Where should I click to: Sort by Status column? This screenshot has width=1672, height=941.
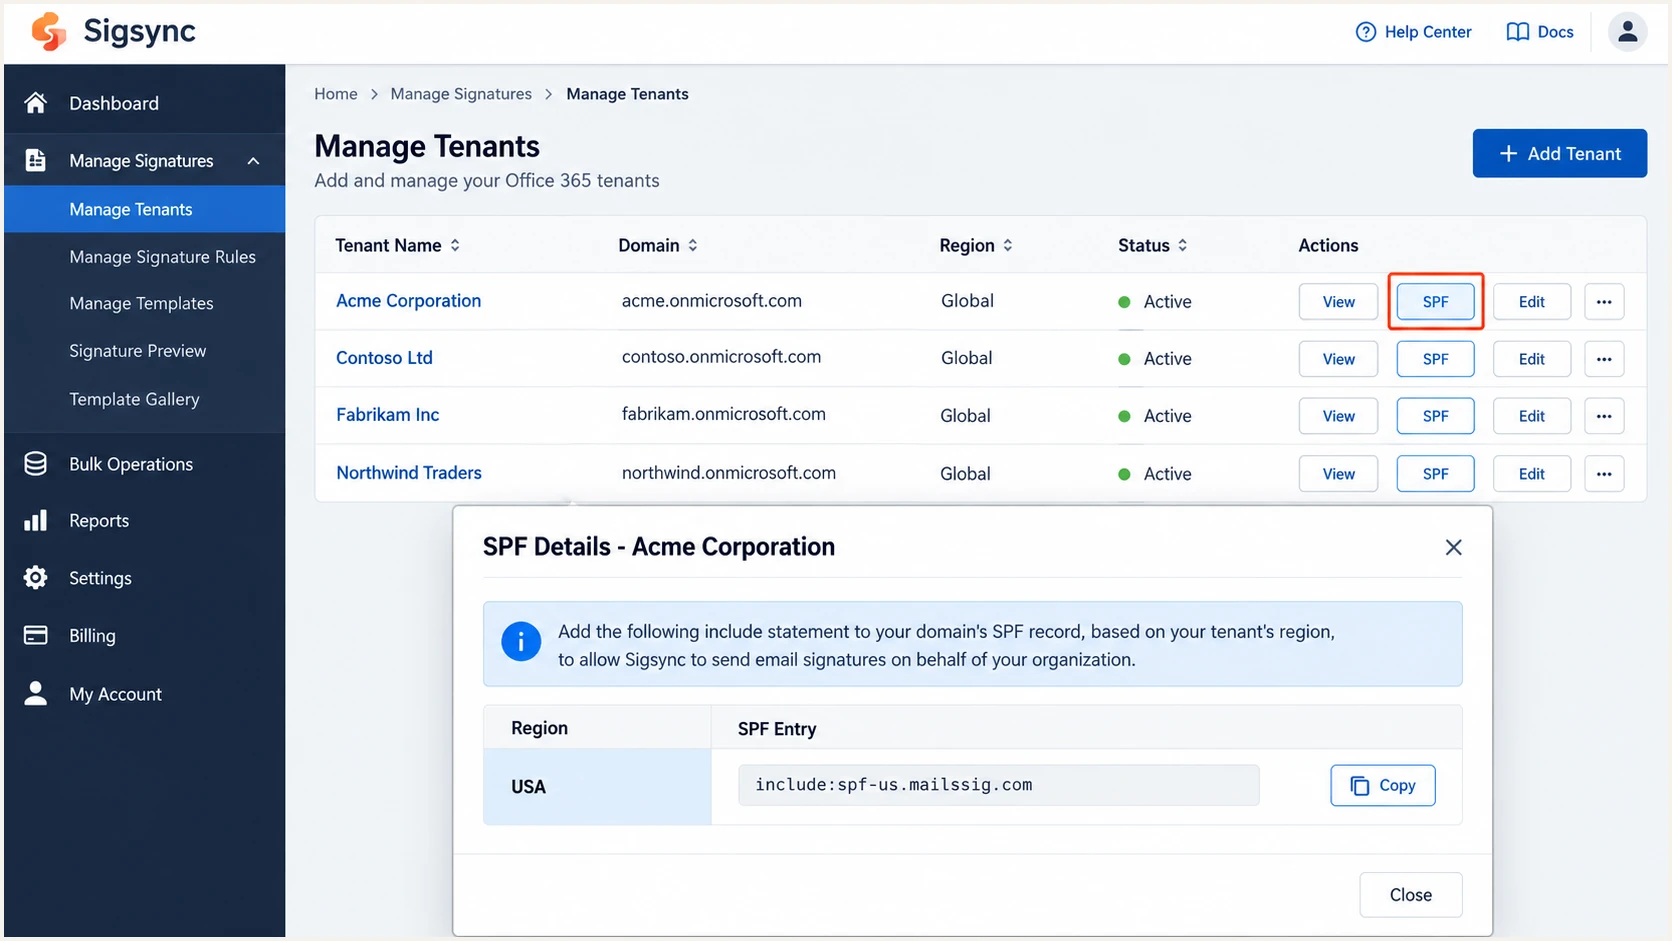point(1183,245)
